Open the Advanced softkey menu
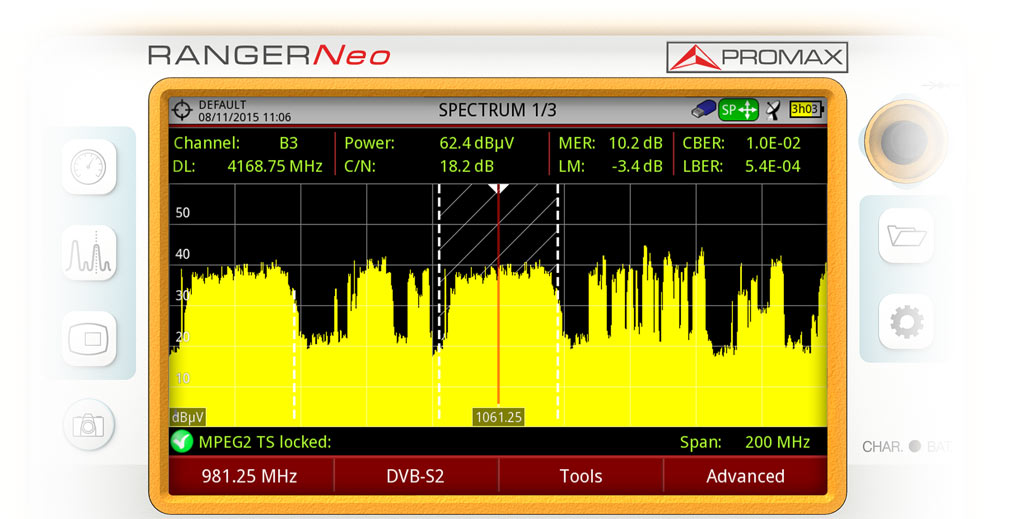This screenshot has height=519, width=1024. (x=745, y=476)
